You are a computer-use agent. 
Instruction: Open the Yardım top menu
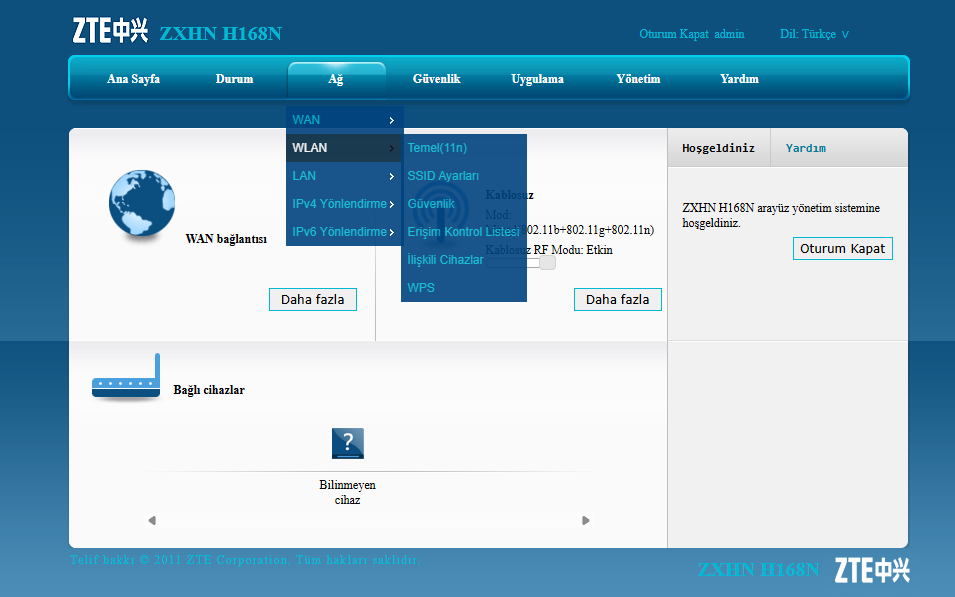pos(739,79)
